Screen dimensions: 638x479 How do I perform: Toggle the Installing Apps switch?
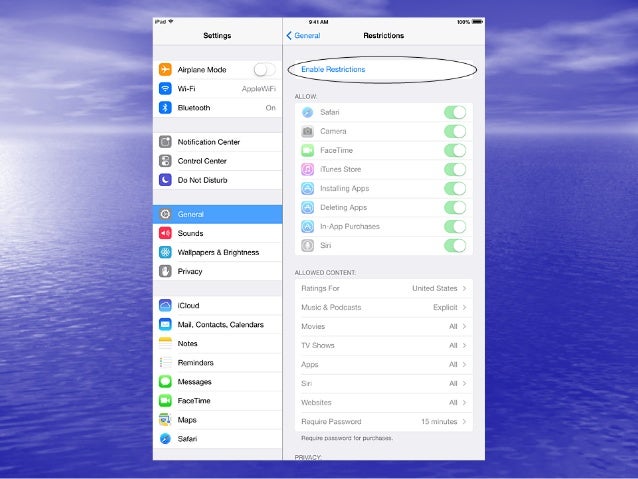point(455,188)
